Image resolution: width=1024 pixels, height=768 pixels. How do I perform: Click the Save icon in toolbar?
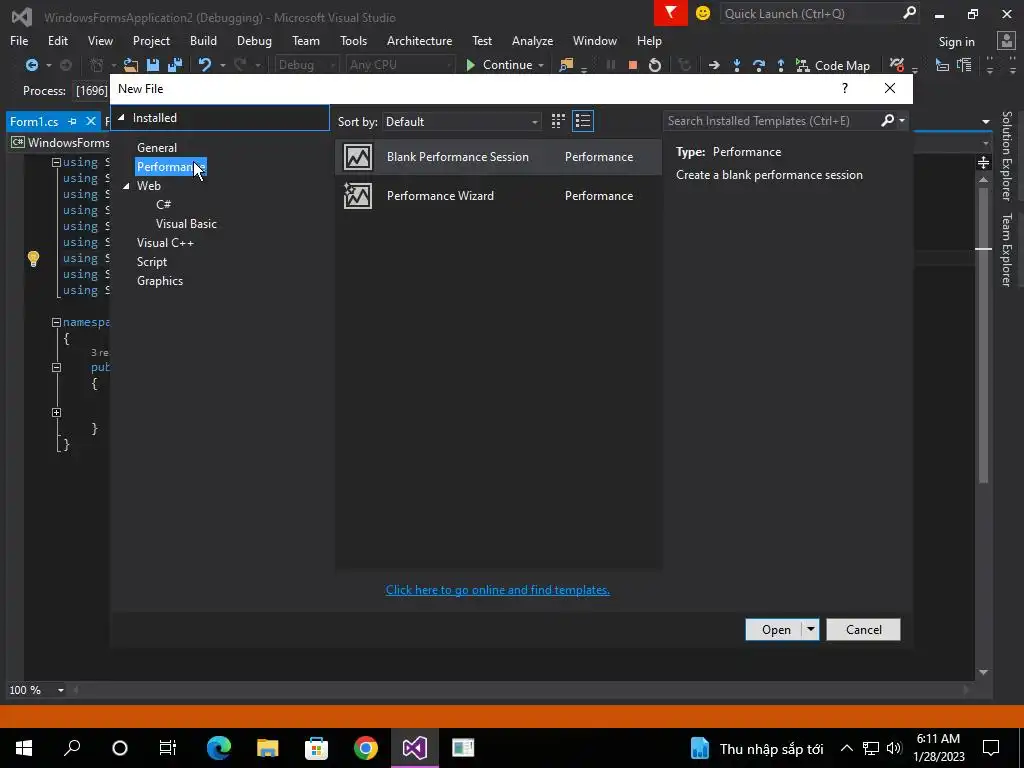click(x=153, y=65)
